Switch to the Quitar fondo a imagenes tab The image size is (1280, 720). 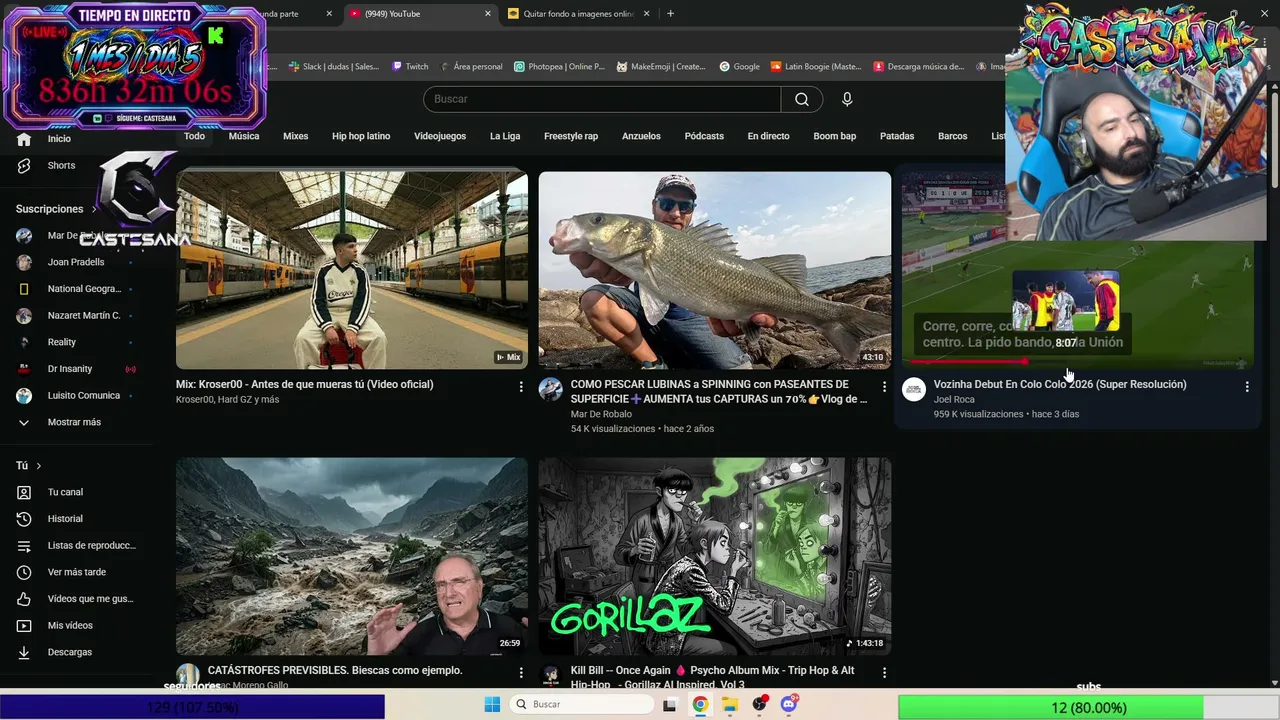pos(578,14)
